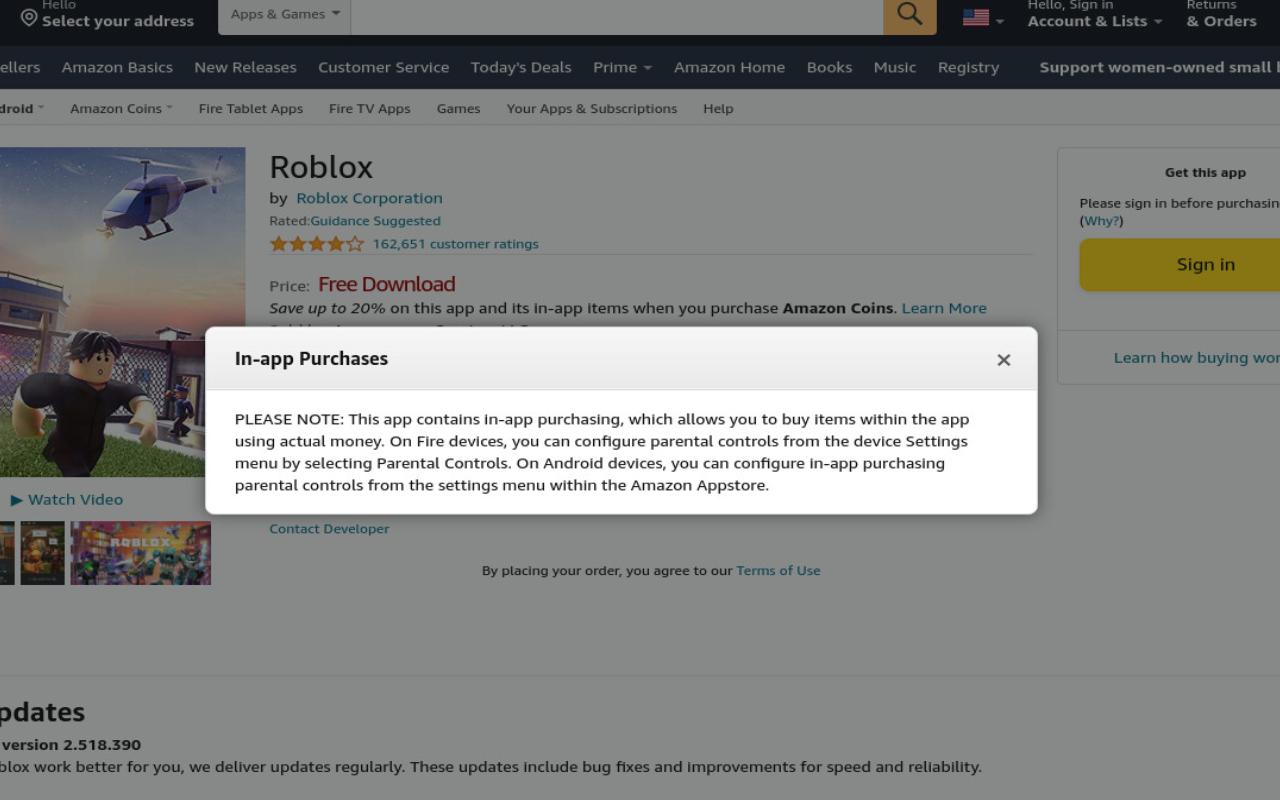Viewport: 1280px width, 800px height.
Task: Open the Account & Lists menu
Action: 1095,14
